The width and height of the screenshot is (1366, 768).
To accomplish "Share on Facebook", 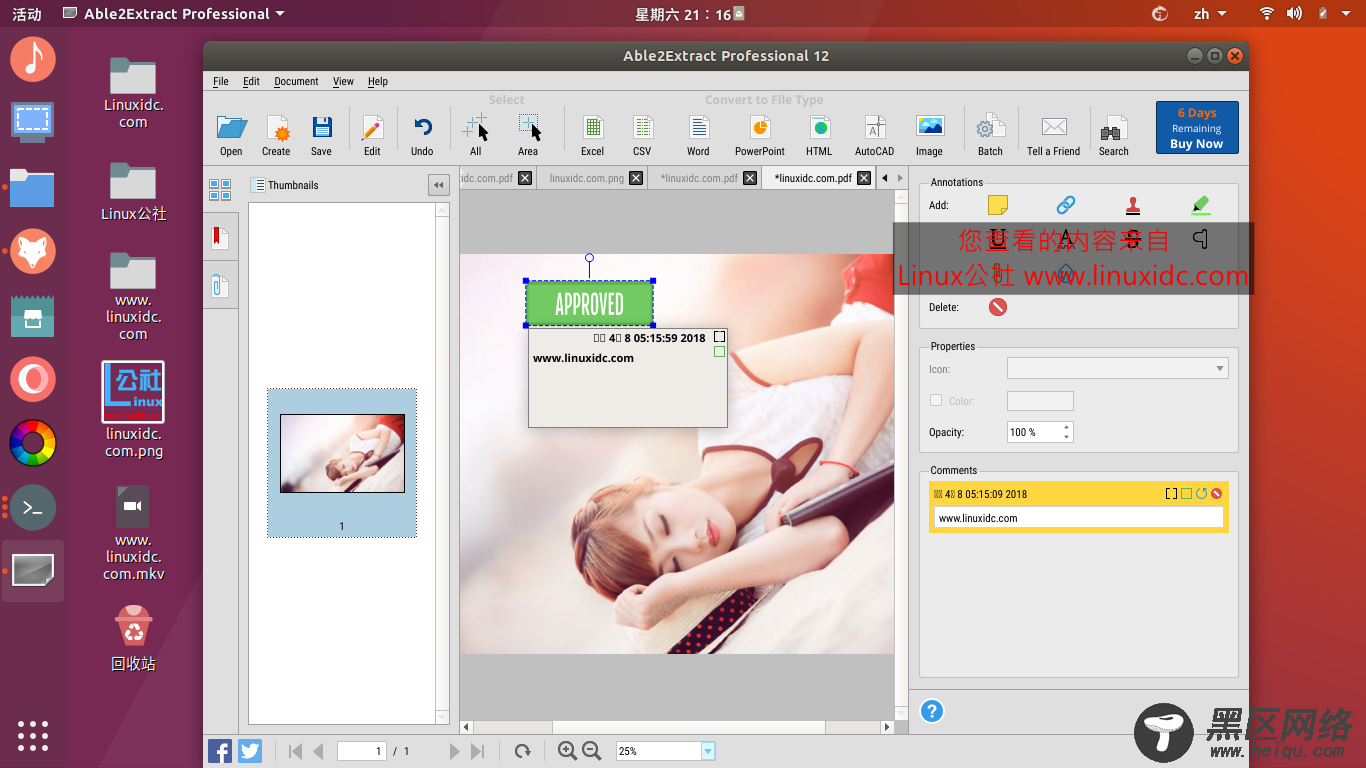I will tap(220, 751).
